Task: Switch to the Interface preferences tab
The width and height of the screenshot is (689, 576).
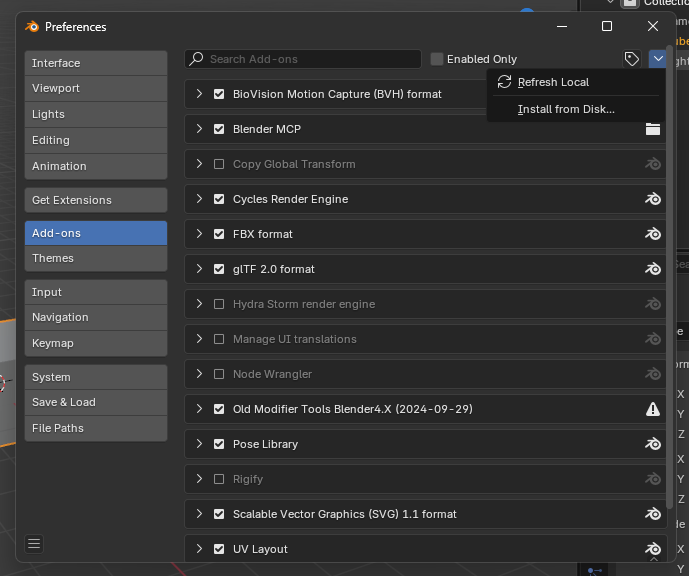Action: coord(96,63)
